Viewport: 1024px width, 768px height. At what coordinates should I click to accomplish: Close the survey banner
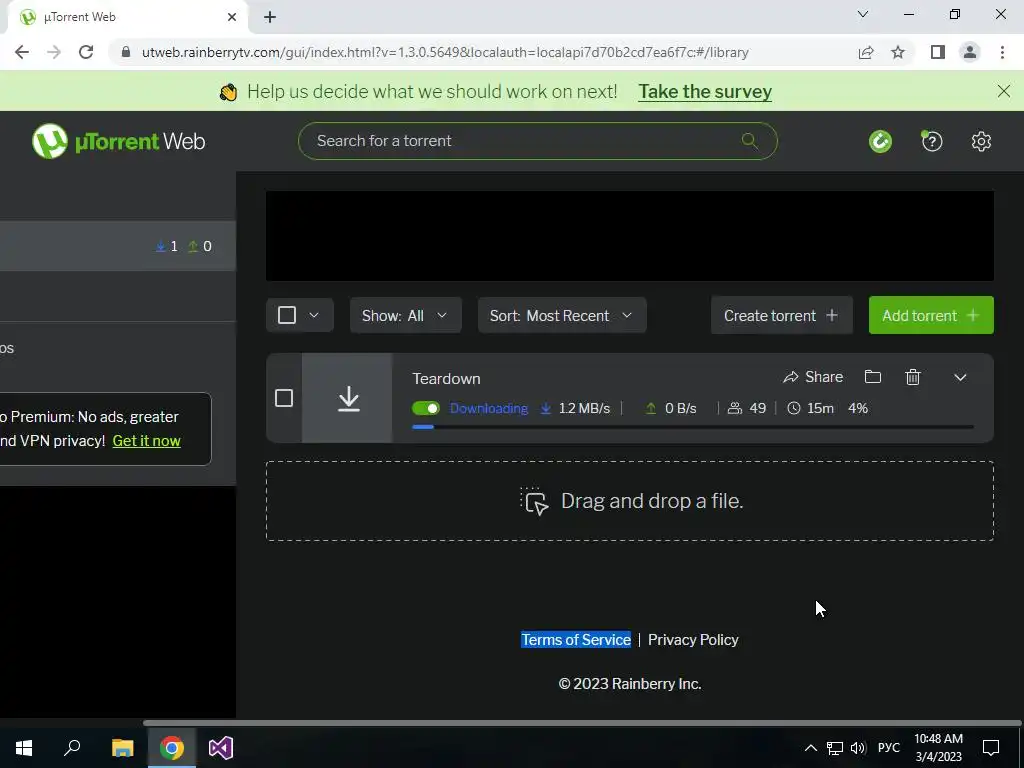point(1004,91)
